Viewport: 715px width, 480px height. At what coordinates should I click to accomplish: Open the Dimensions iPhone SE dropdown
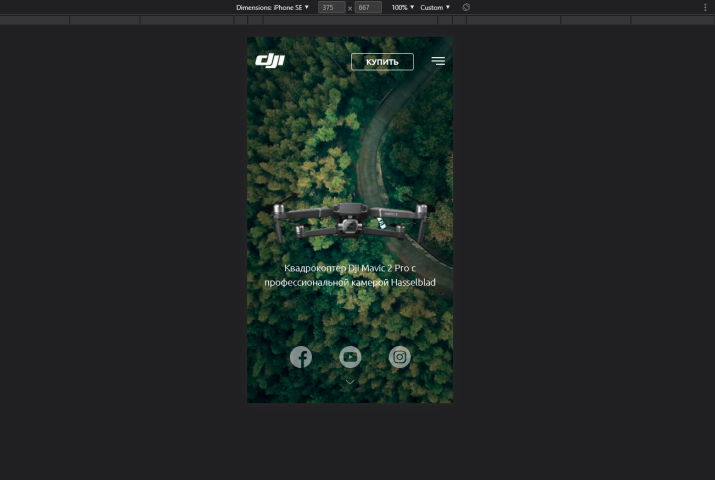pyautogui.click(x=272, y=7)
